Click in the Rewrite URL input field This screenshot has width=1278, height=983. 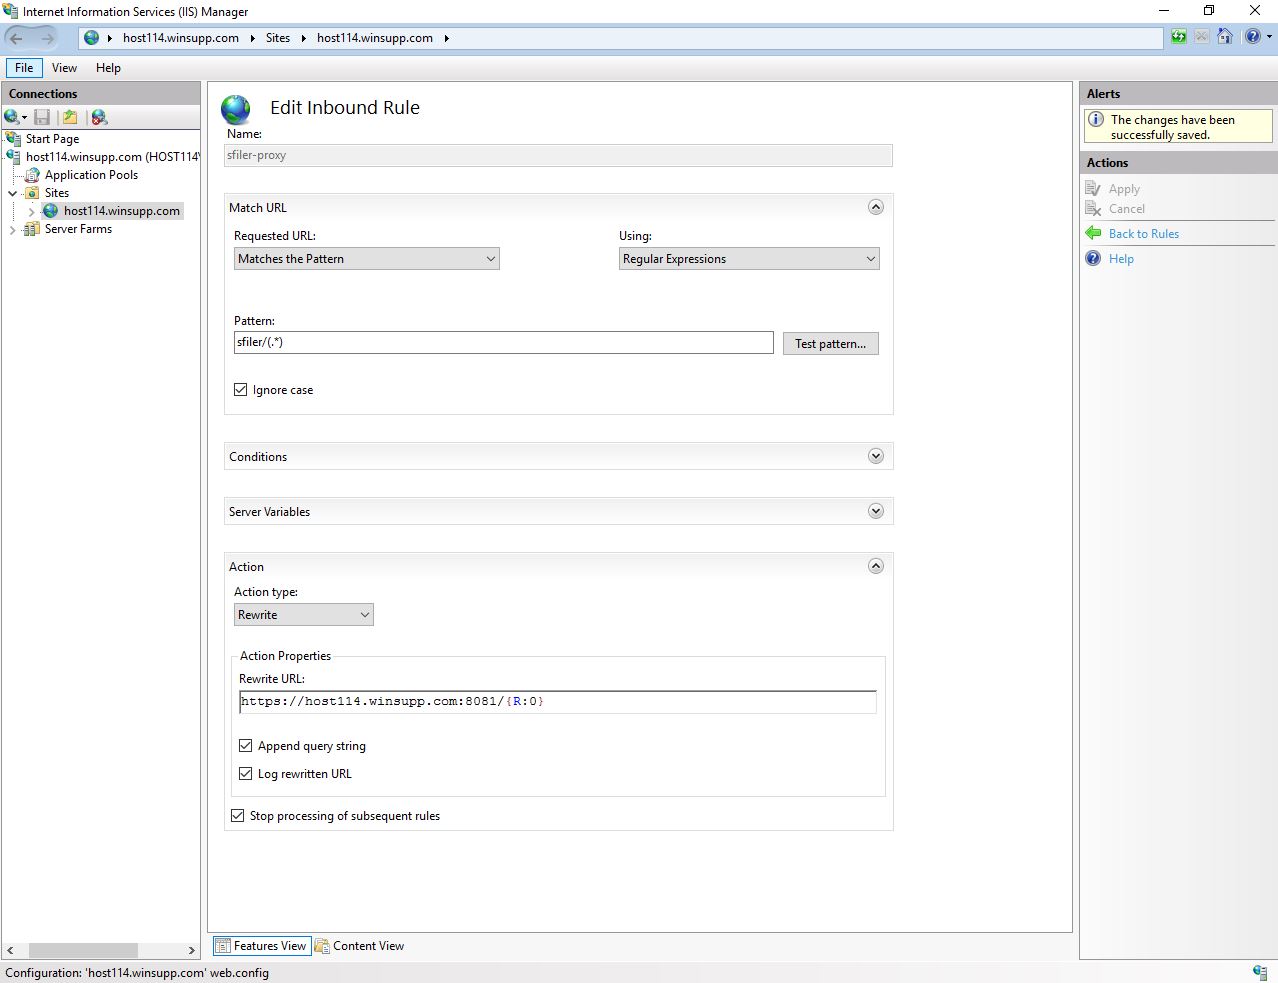pyautogui.click(x=558, y=702)
